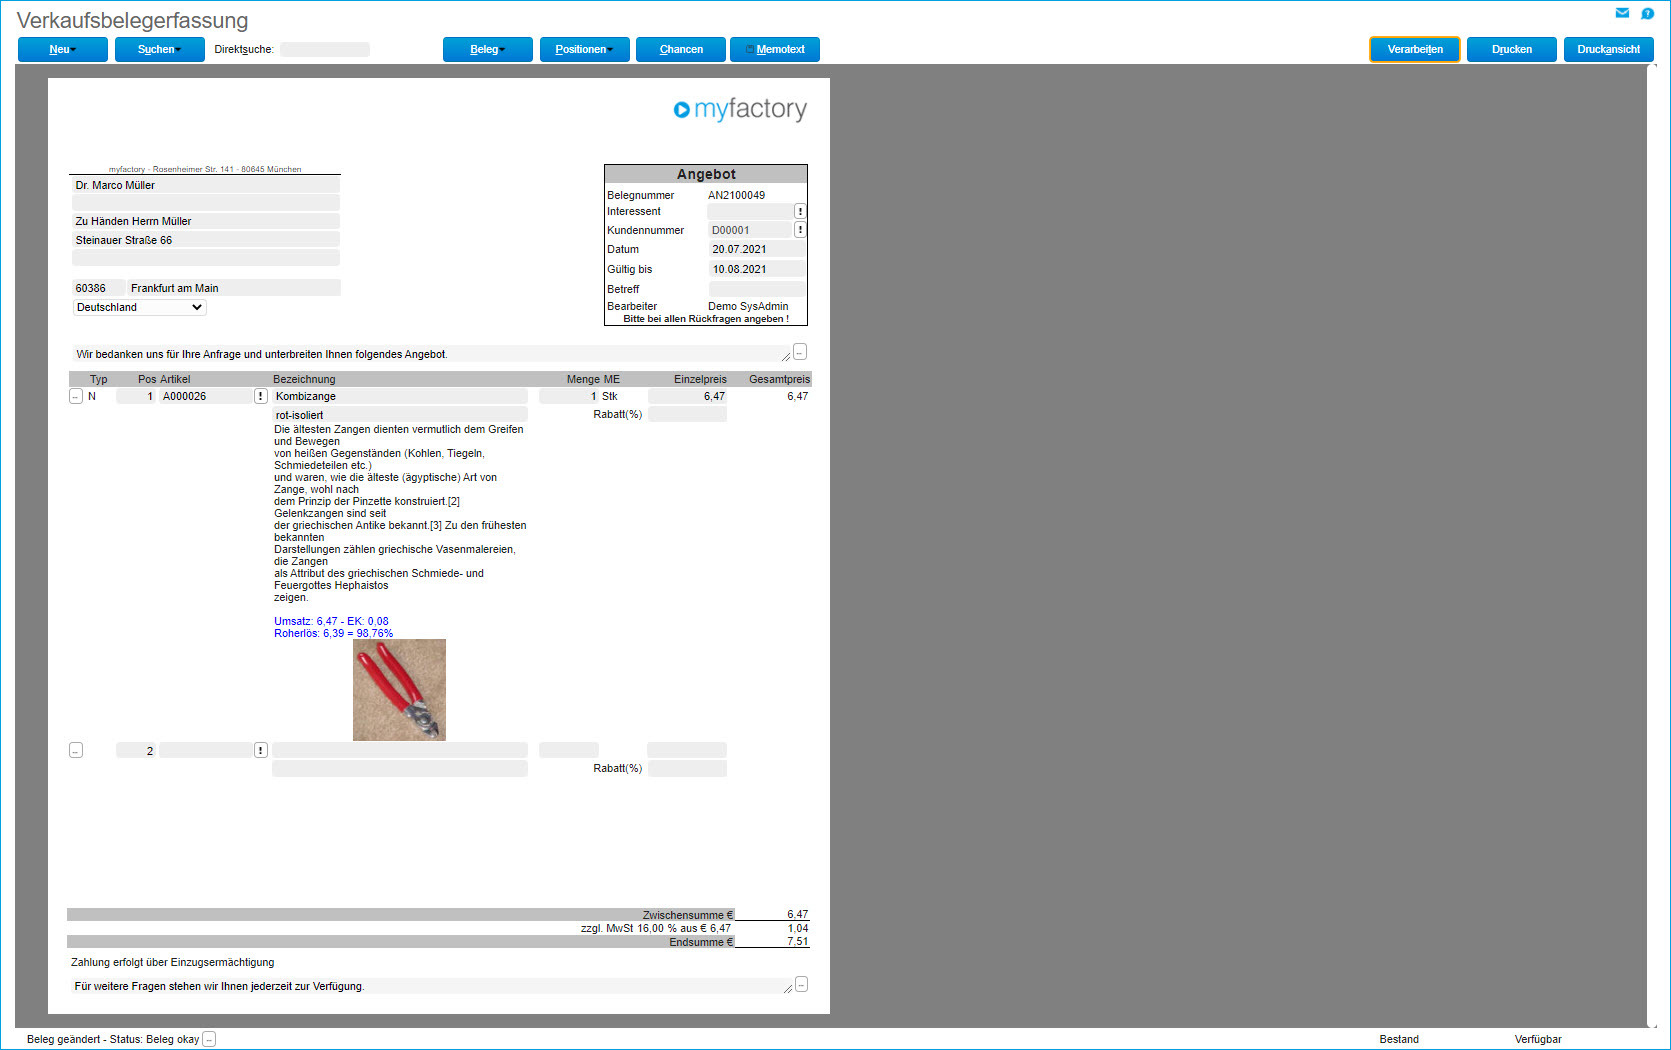Viewport: 1671px width, 1050px height.
Task: Click the Gültig bis field 10.08.2021
Action: tap(757, 269)
